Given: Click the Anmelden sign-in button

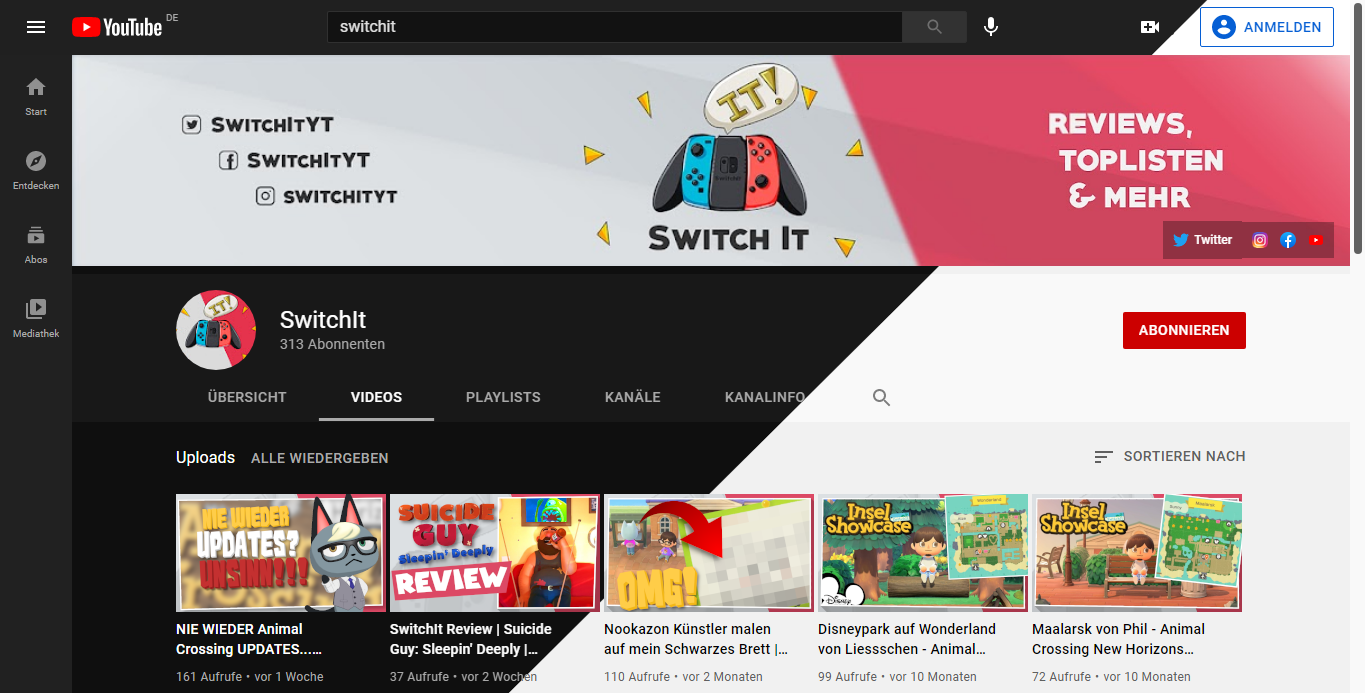Looking at the screenshot, I should pyautogui.click(x=1267, y=28).
